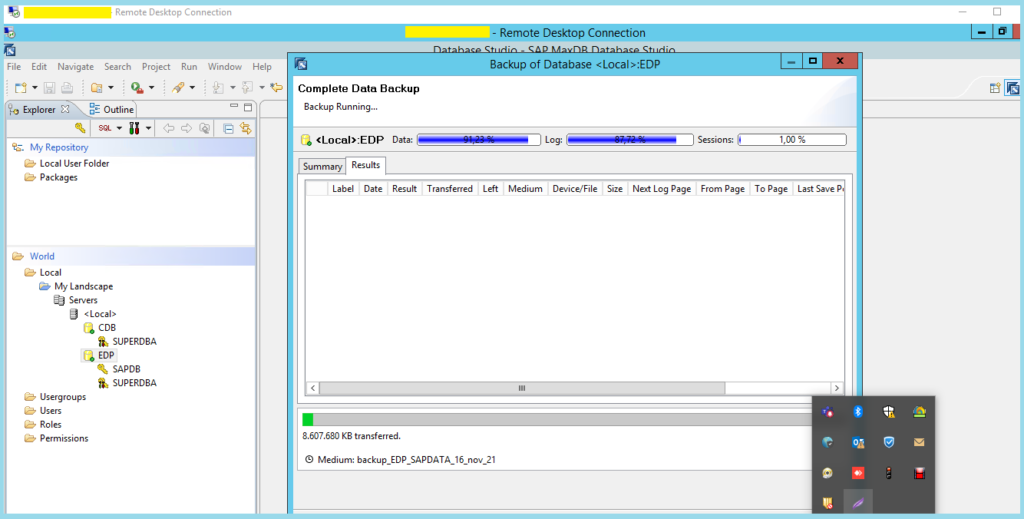Click the Sessions usage progress bar
The height and width of the screenshot is (519, 1024).
coord(792,140)
